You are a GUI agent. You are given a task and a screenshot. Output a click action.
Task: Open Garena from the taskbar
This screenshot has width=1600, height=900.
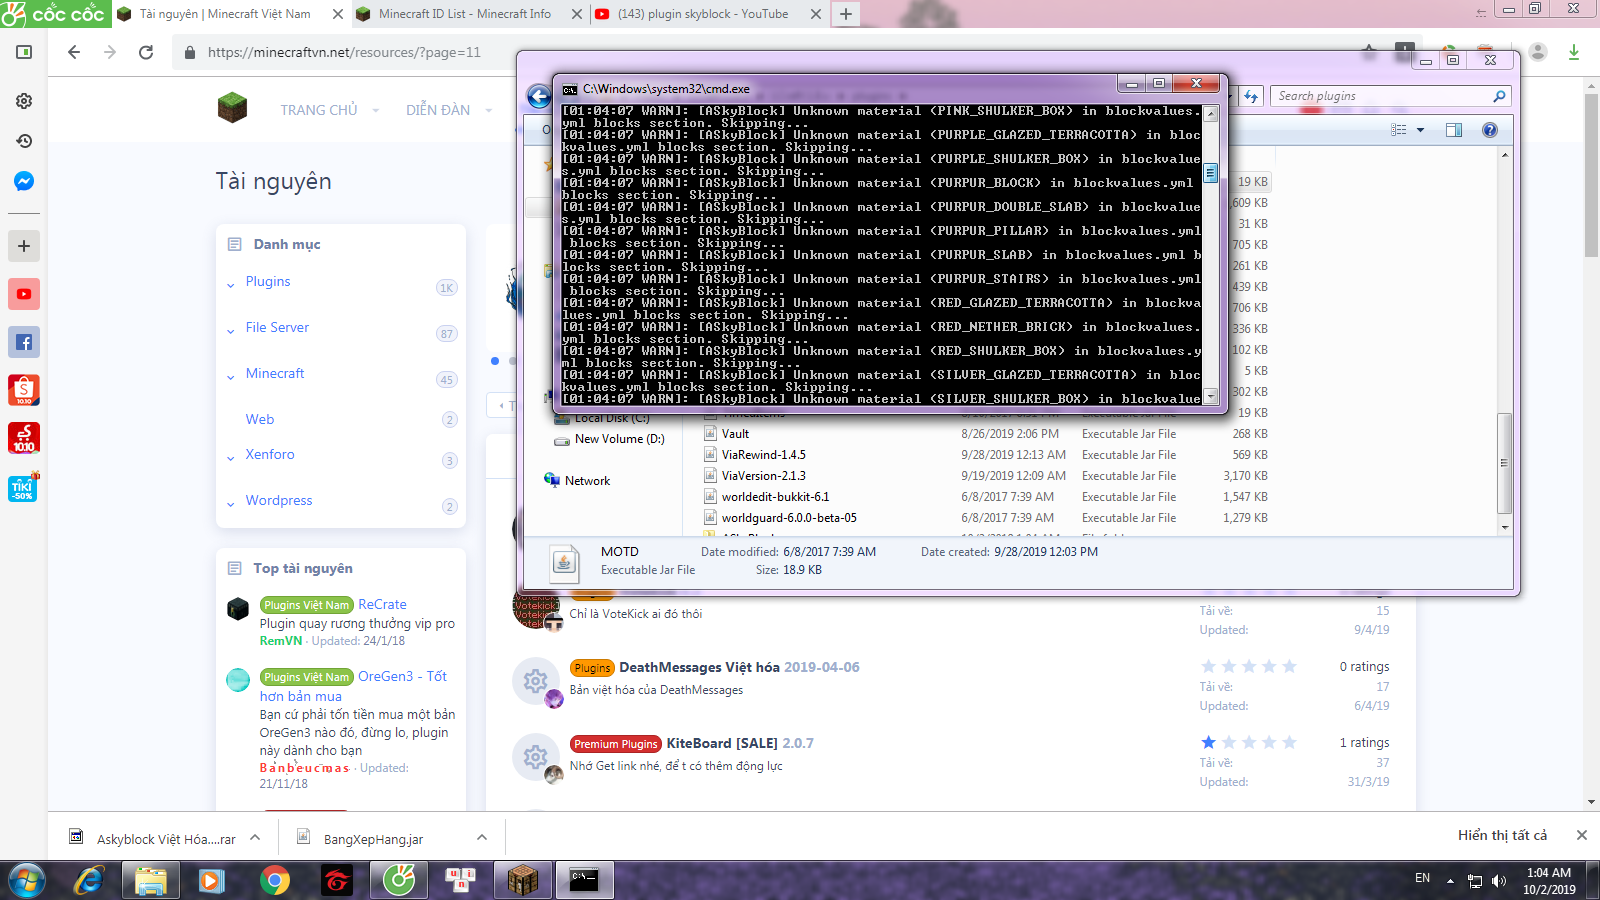337,880
